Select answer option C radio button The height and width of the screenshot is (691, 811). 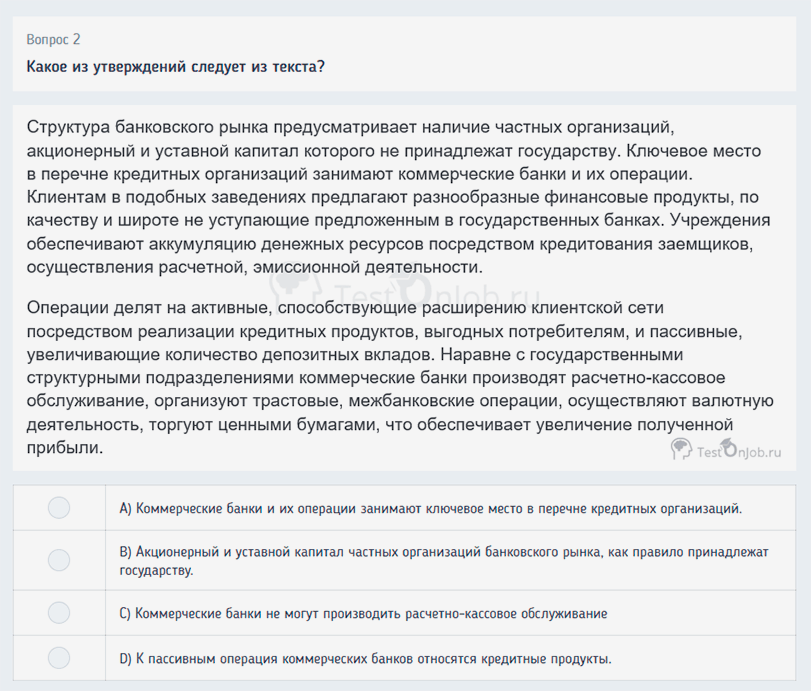tap(59, 613)
